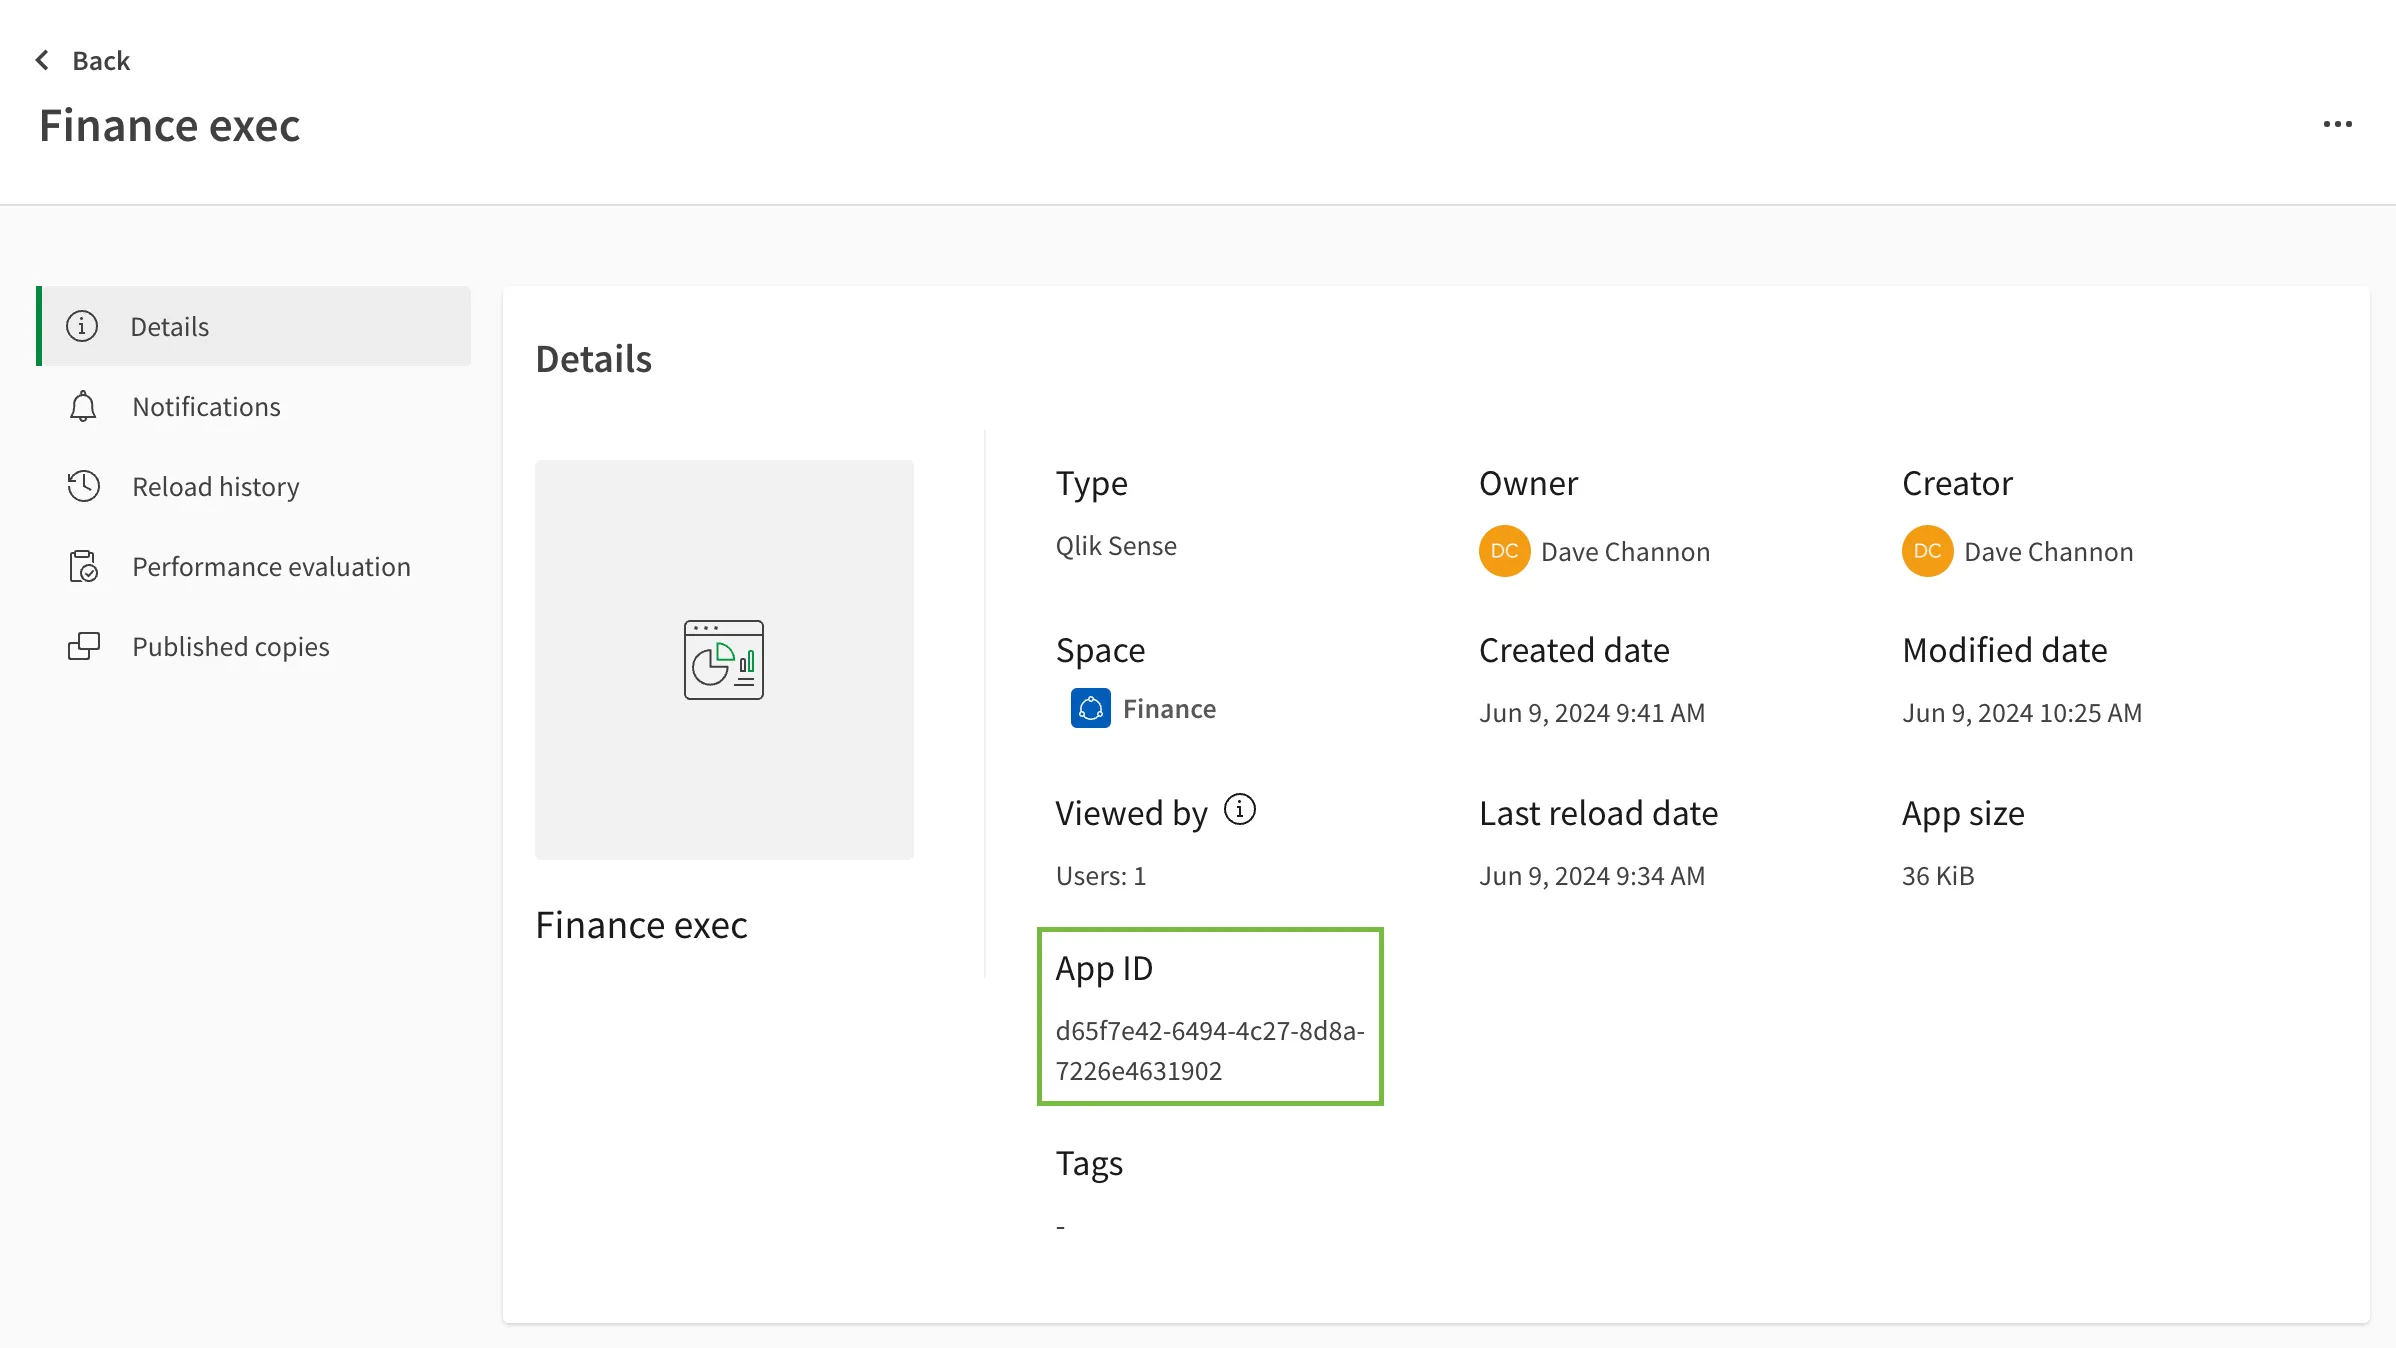Select the Published copies sidebar item
The image size is (2396, 1348).
(x=230, y=646)
